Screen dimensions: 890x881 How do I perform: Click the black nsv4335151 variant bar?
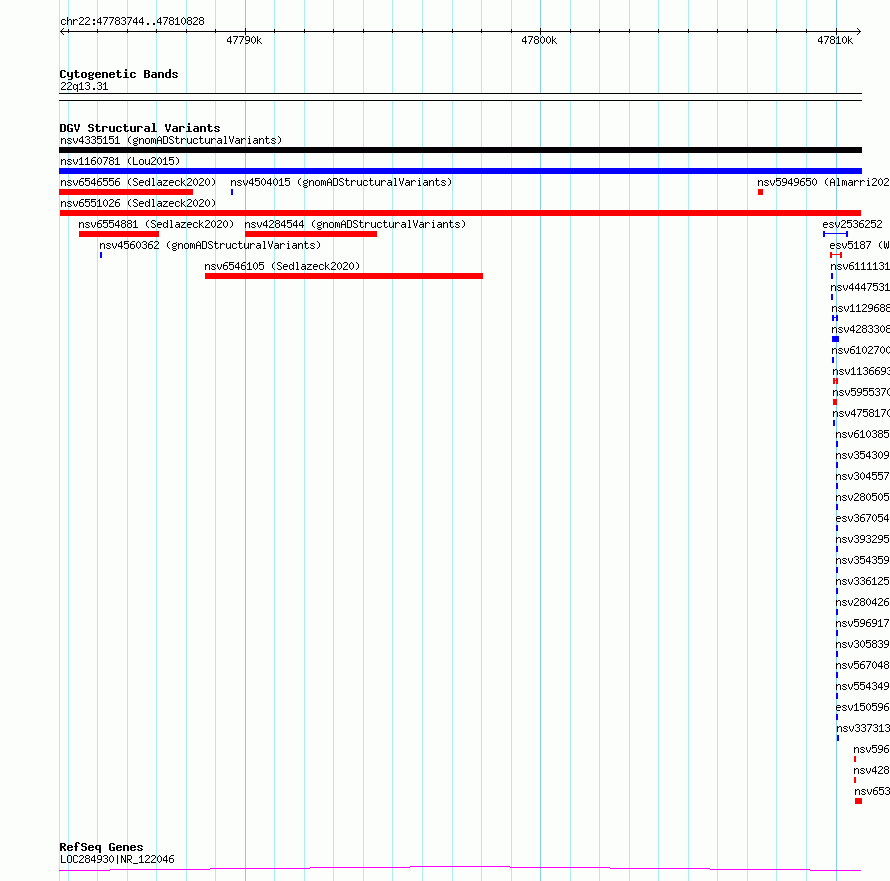pos(460,150)
